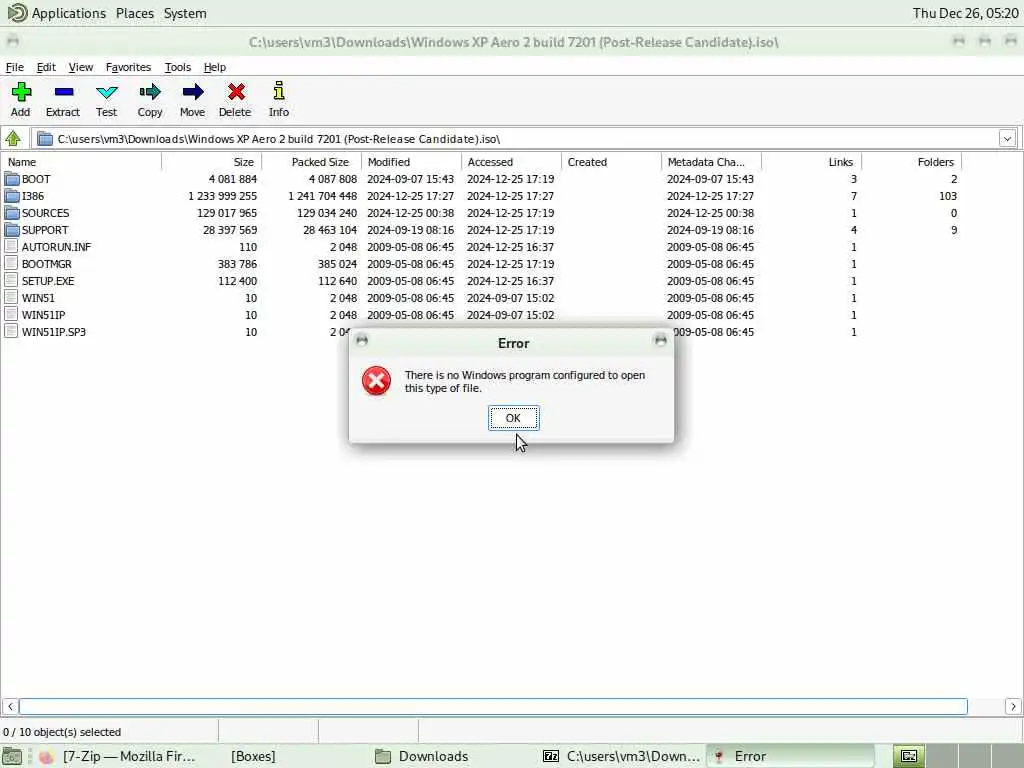
Task: Click the horizontal scrollbar thumb
Action: tap(493, 706)
